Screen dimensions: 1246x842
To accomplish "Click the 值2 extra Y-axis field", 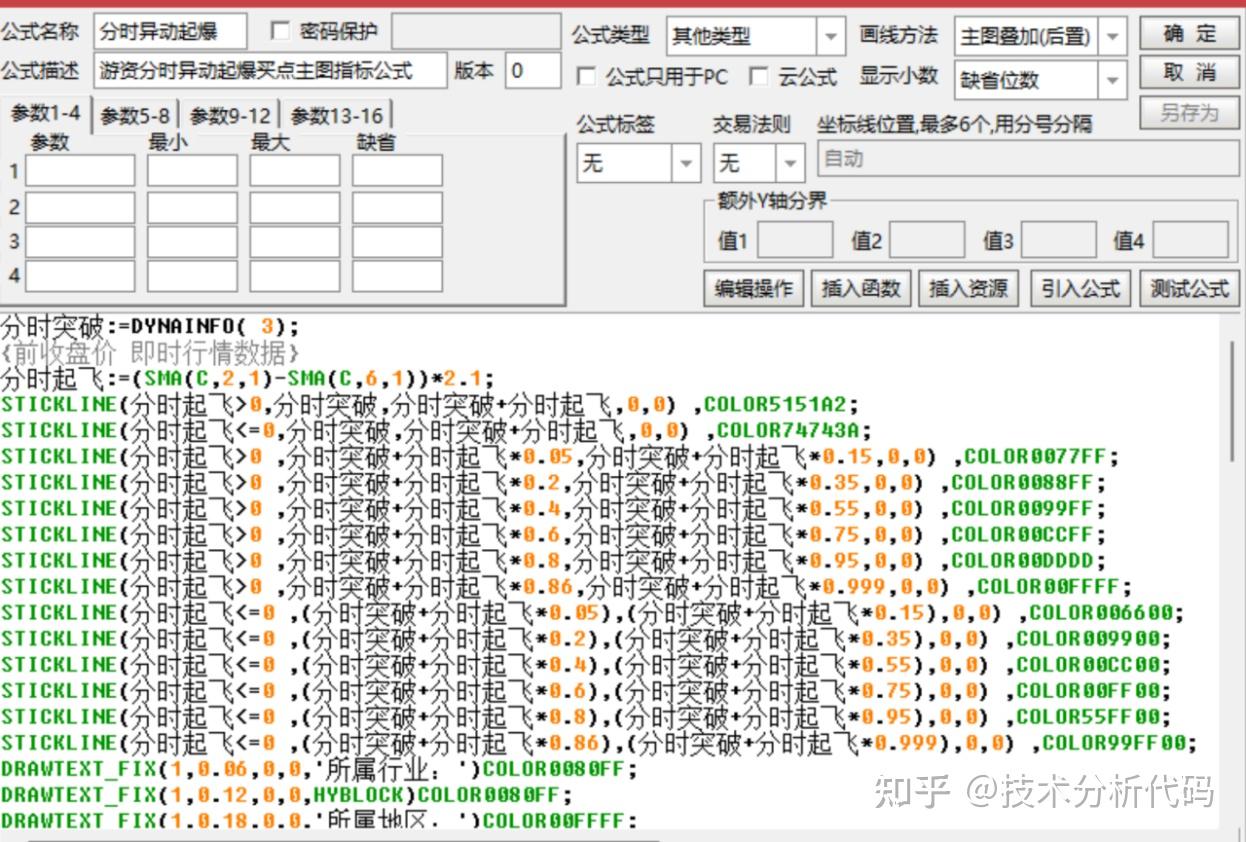I will click(927, 240).
